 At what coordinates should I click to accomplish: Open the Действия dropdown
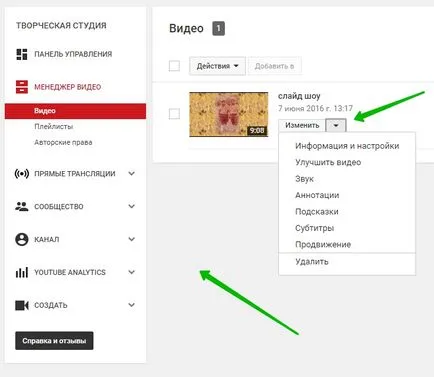click(217, 66)
